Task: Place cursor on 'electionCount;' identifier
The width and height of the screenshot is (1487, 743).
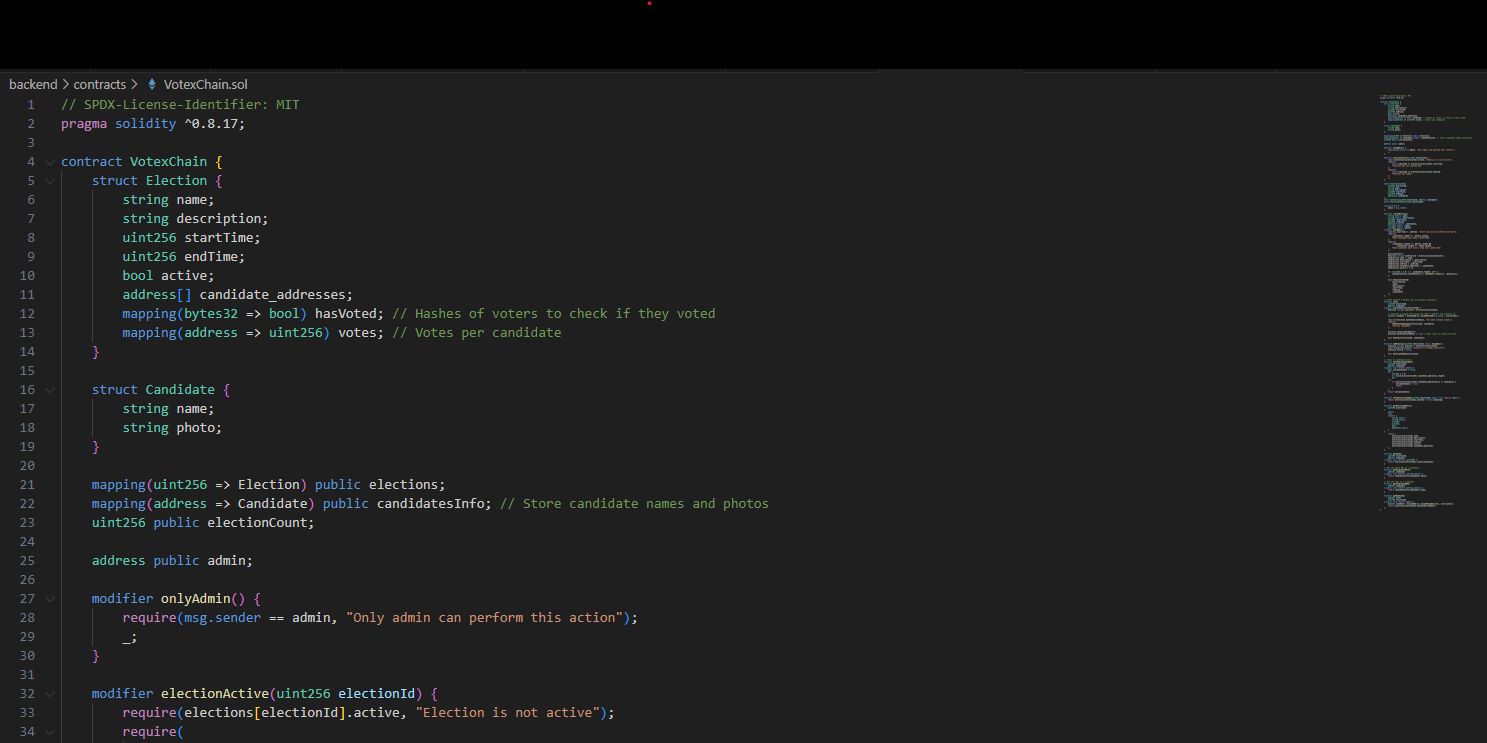Action: [x=261, y=523]
